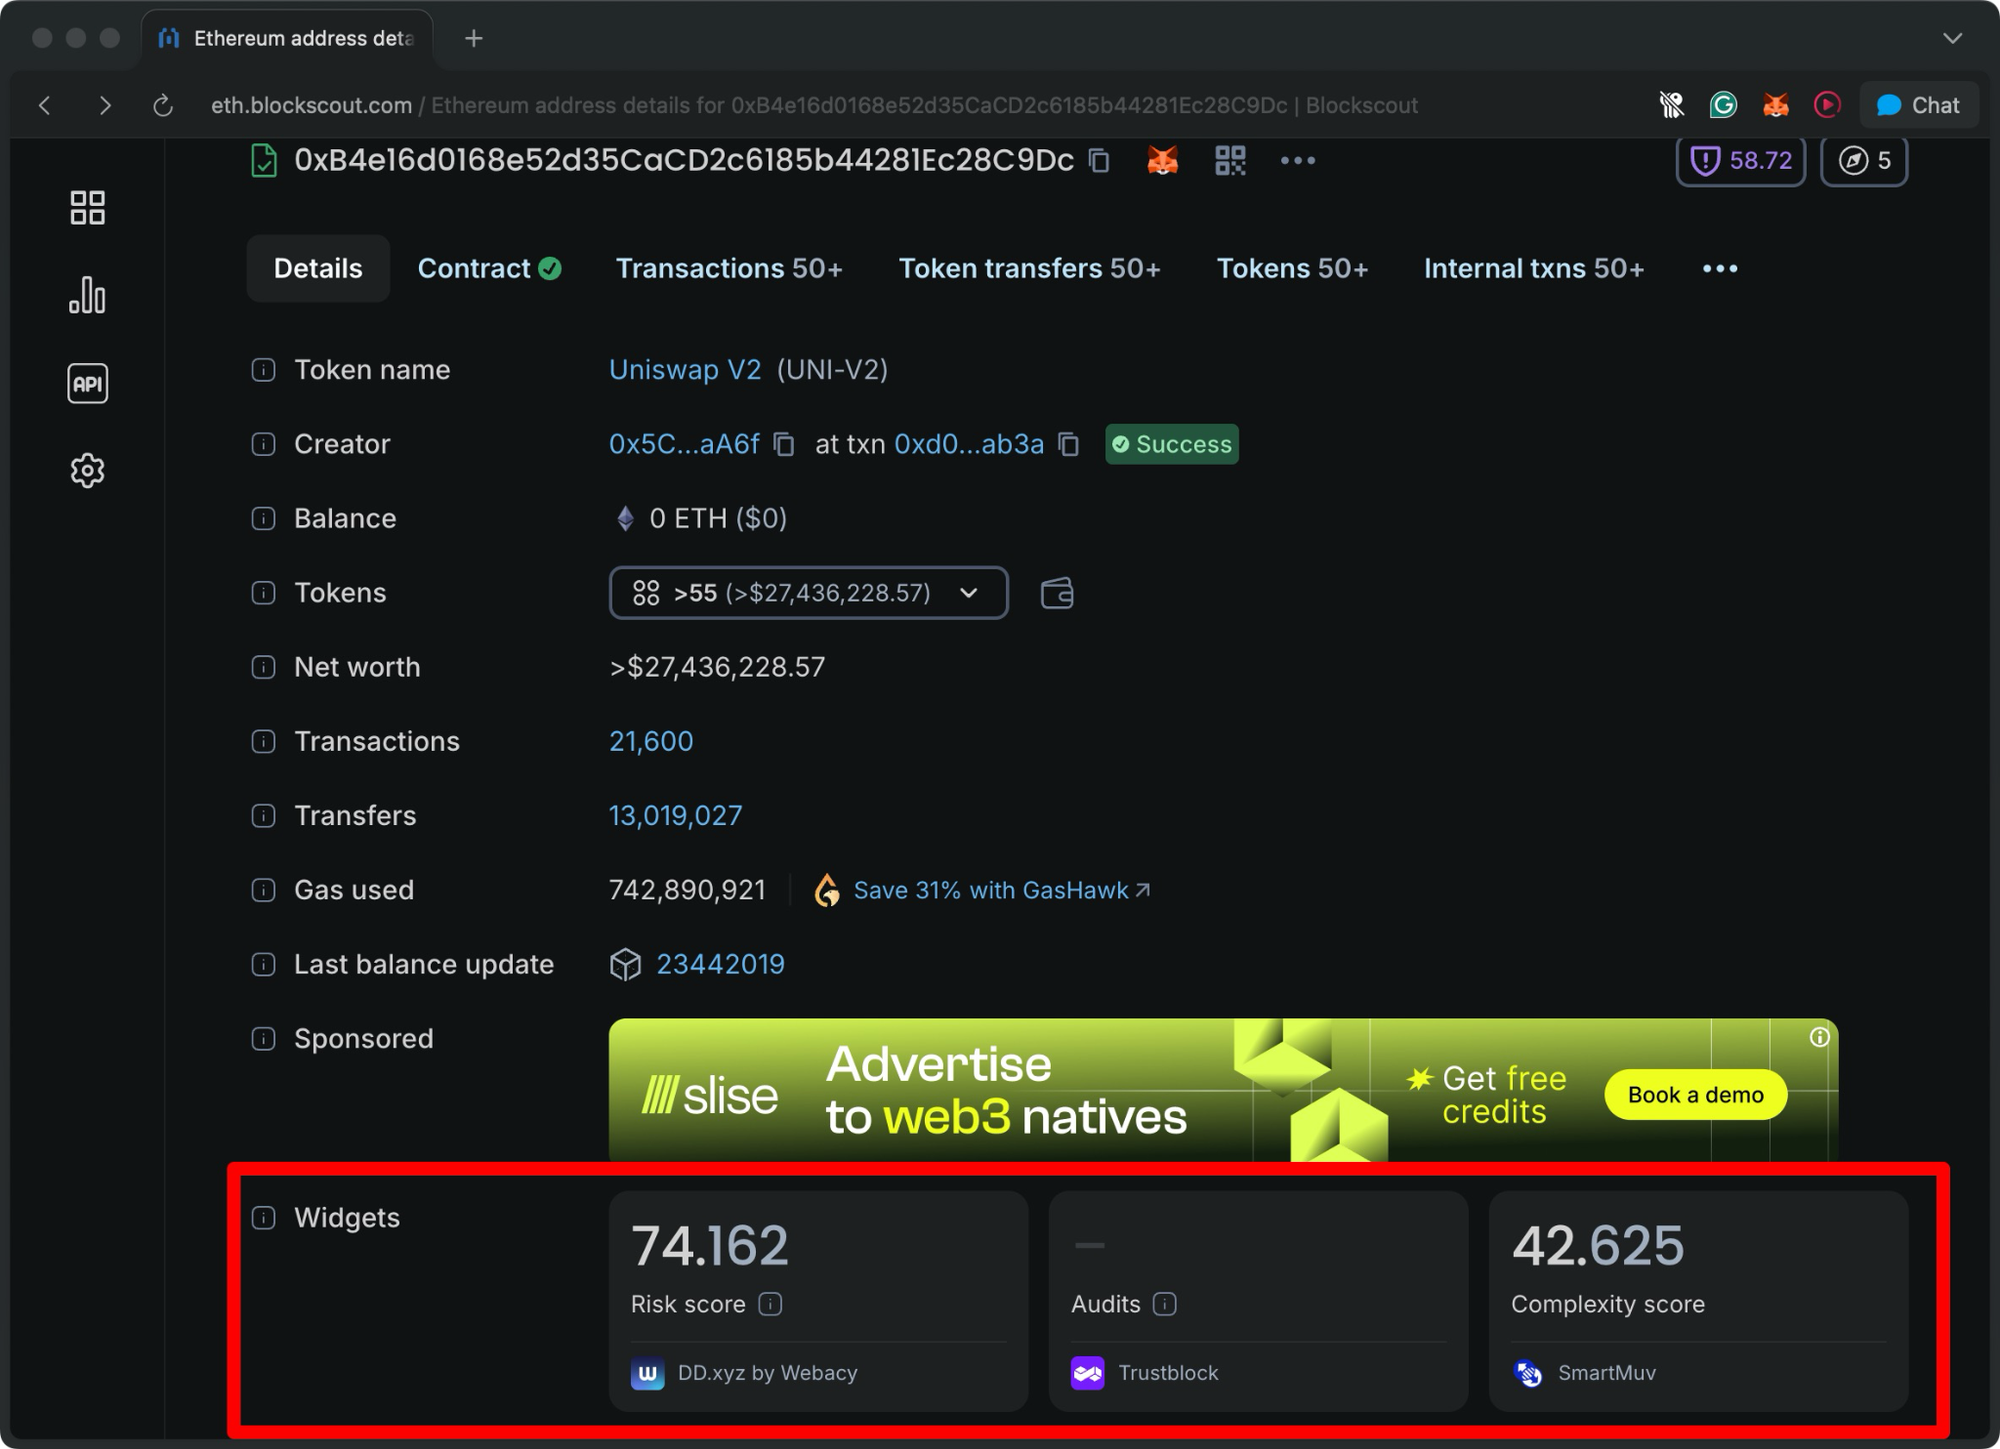Copy the contract address 0xB4e16d...
Image resolution: width=2000 pixels, height=1449 pixels.
click(x=1098, y=160)
